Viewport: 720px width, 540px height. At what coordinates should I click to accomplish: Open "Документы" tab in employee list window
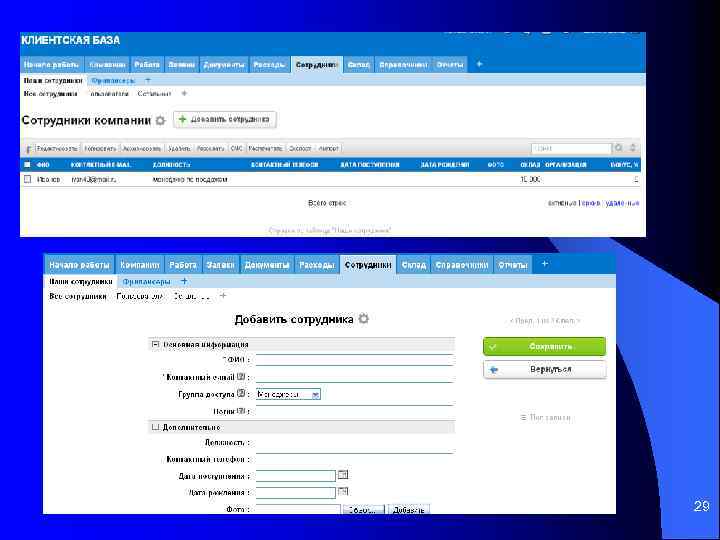pos(224,65)
